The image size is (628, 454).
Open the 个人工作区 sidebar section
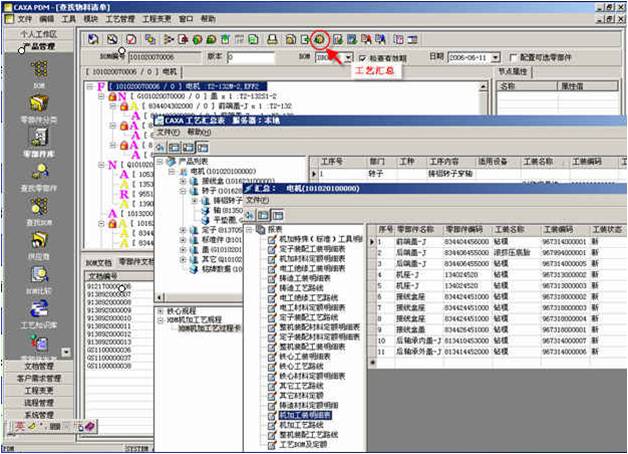click(x=39, y=34)
